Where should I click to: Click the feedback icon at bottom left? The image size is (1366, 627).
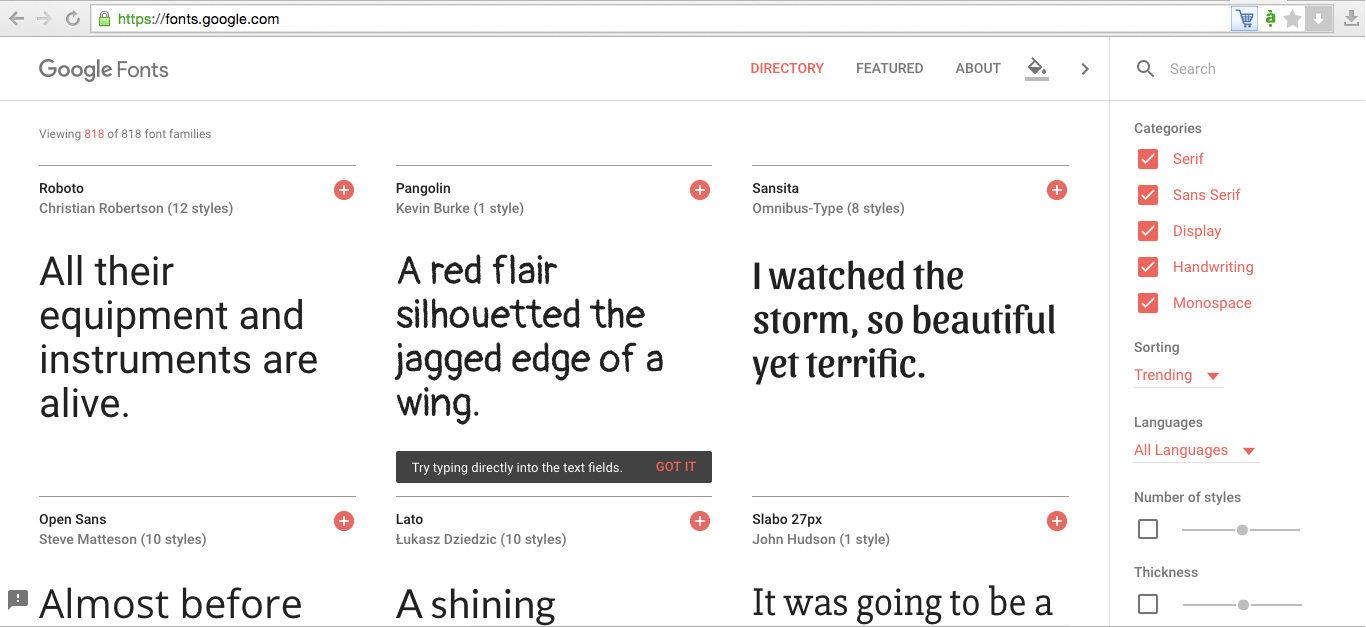pos(18,599)
